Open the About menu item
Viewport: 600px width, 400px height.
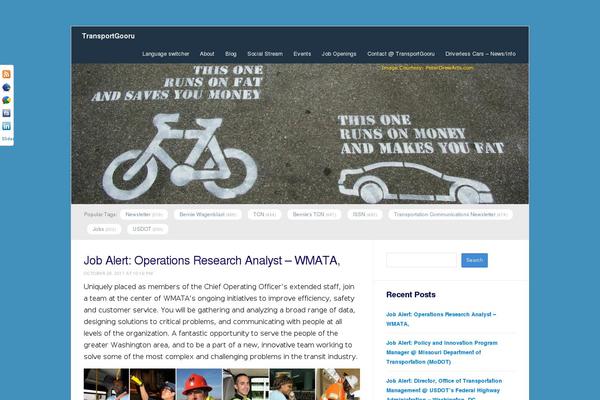207,54
